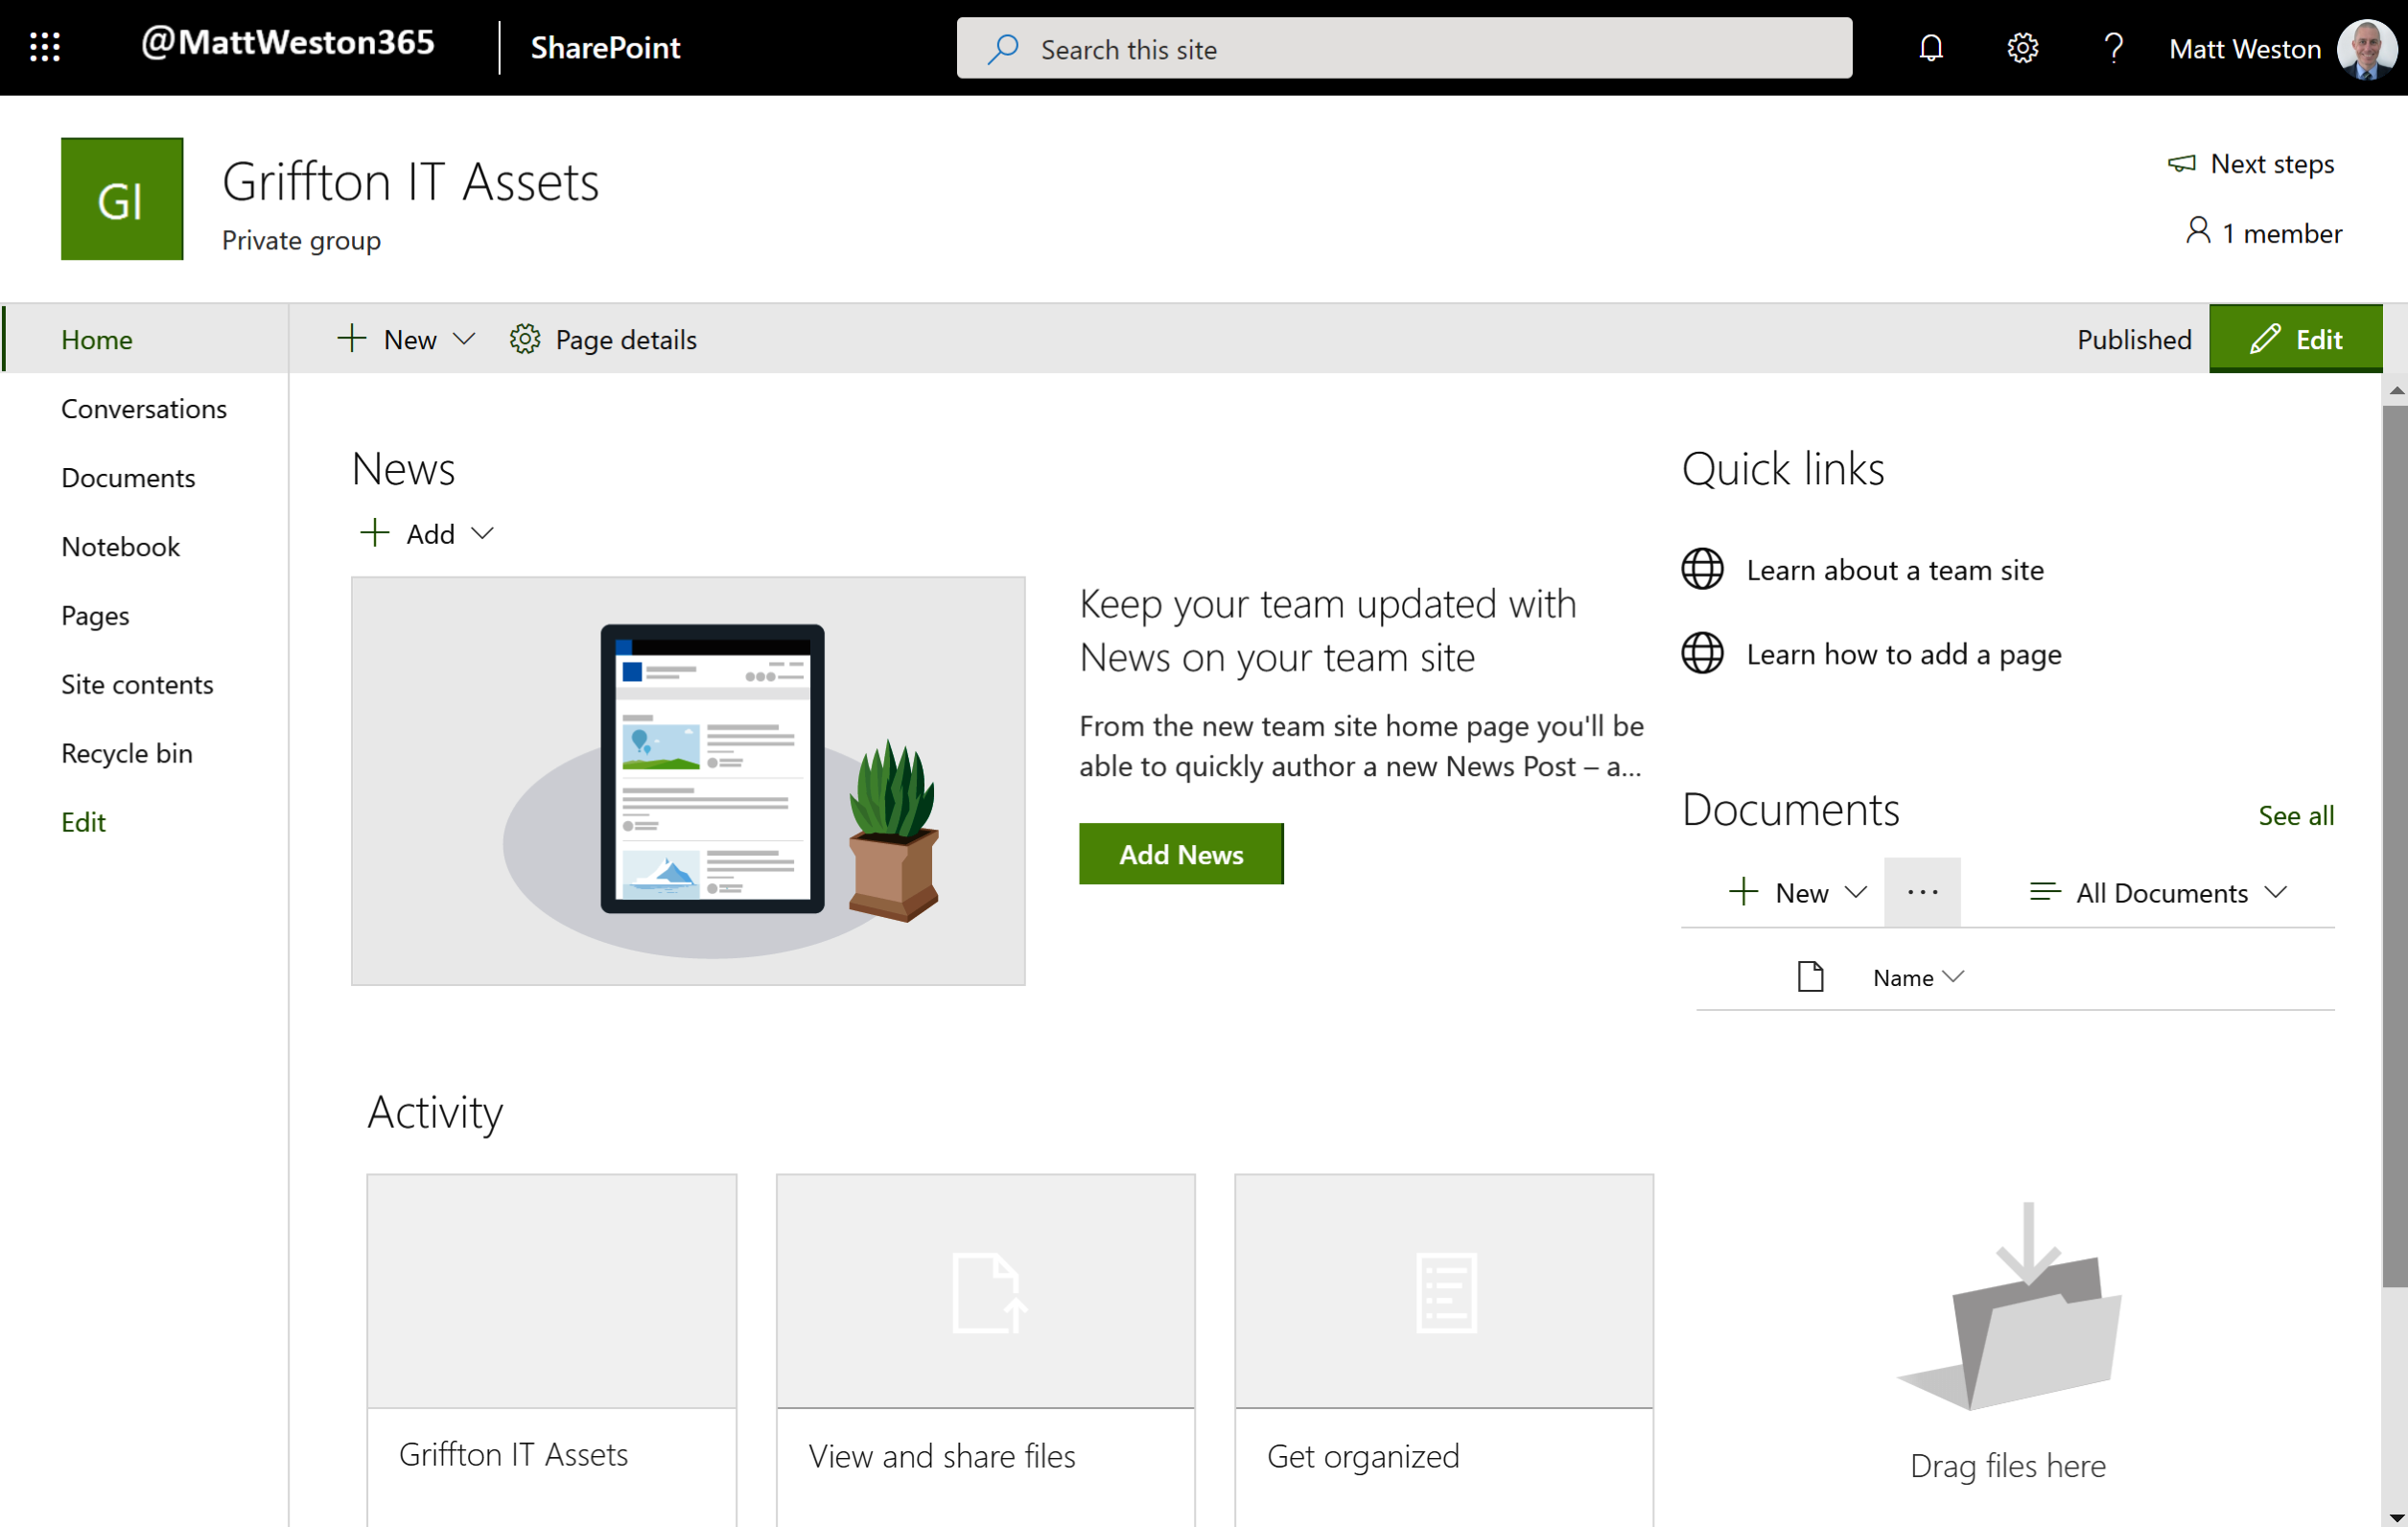Open Documents in the left navigation
2408x1527 pixels.
(128, 477)
